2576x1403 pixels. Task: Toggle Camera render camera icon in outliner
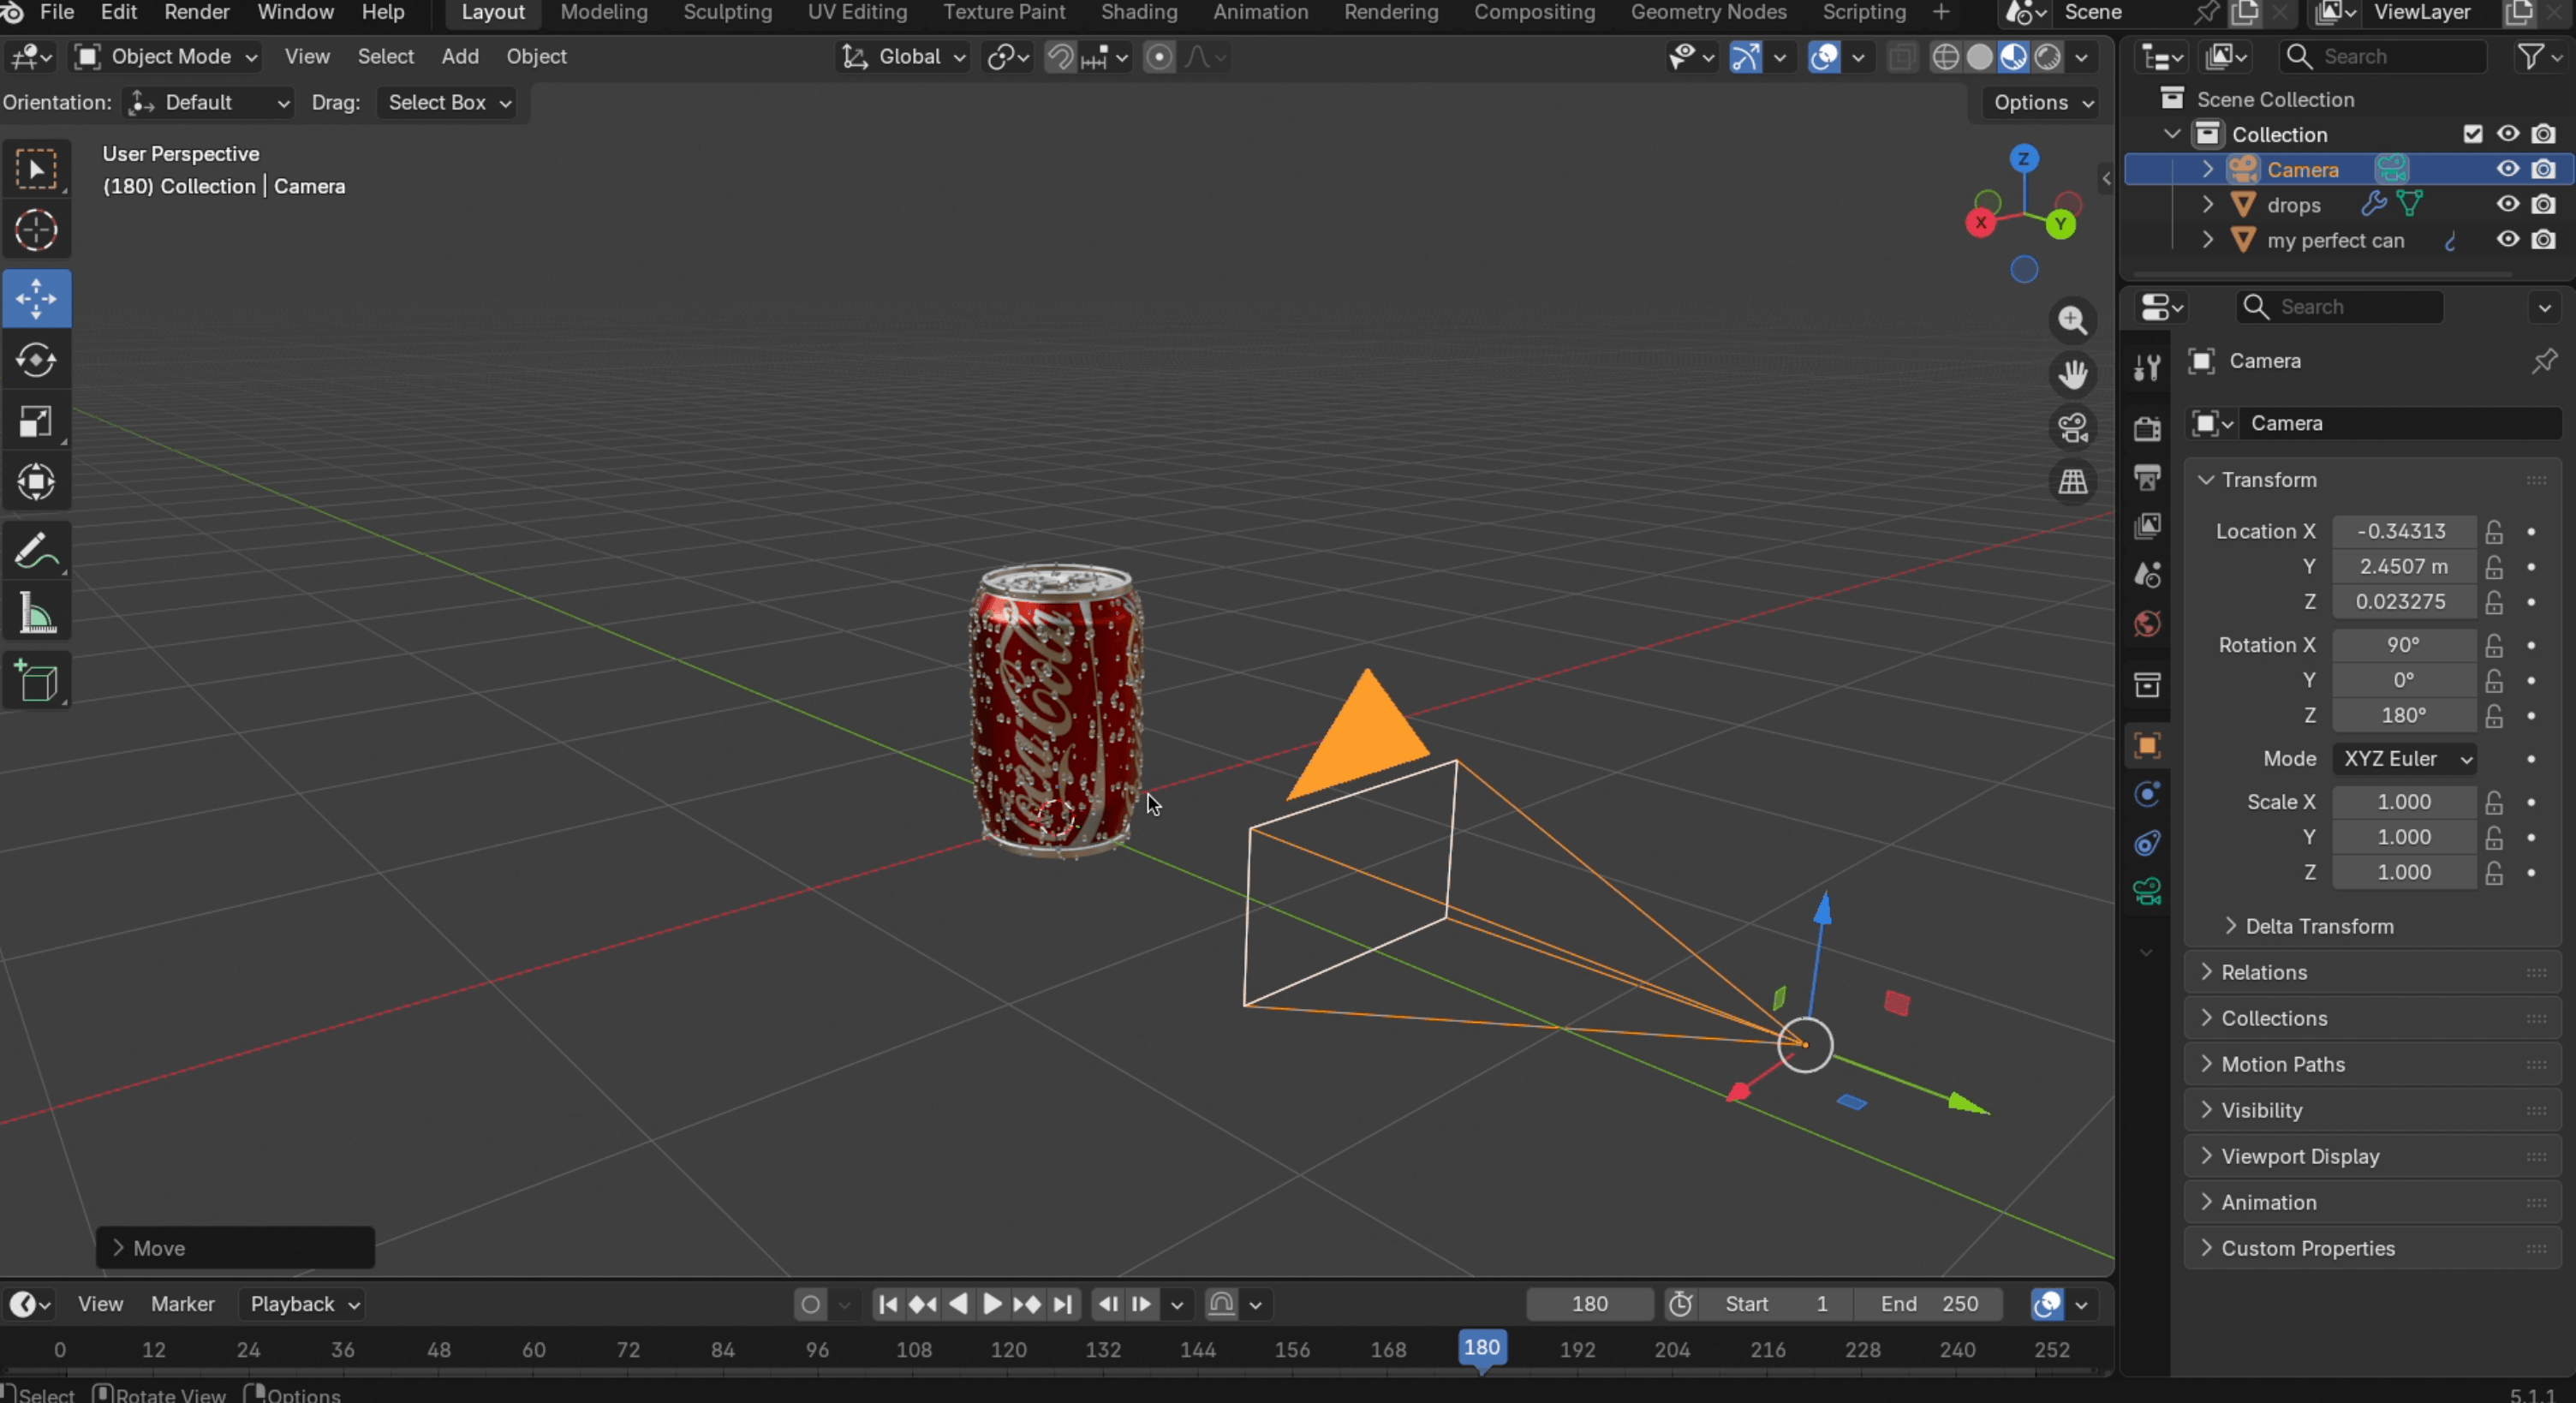pyautogui.click(x=2543, y=169)
